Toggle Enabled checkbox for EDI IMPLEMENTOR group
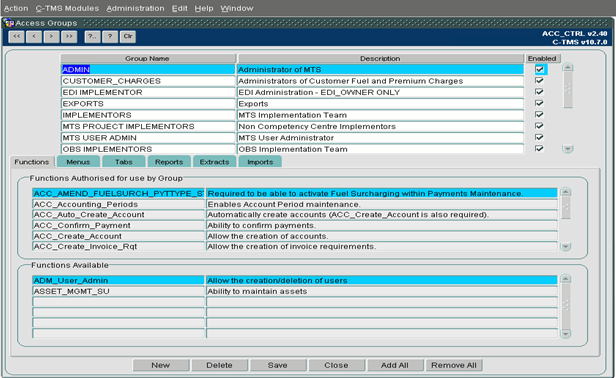The image size is (616, 378). click(539, 92)
